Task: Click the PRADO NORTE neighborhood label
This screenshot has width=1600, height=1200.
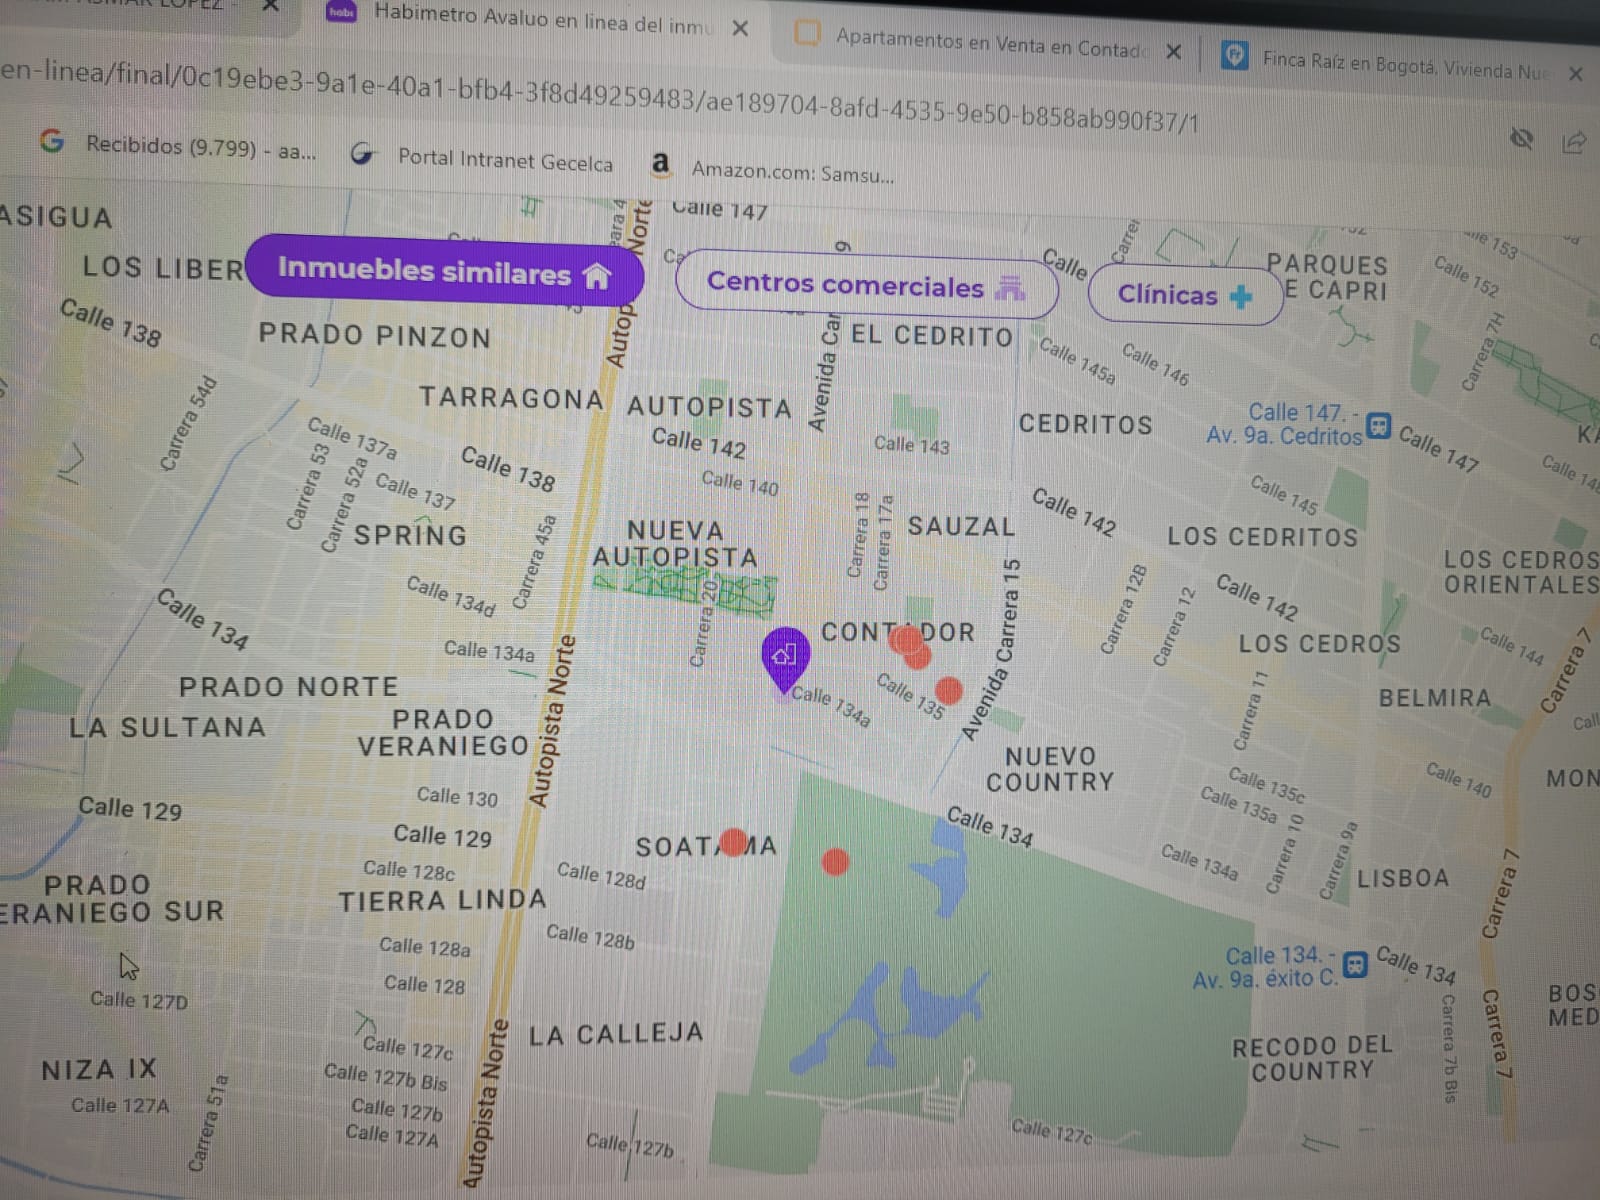Action: [x=288, y=687]
